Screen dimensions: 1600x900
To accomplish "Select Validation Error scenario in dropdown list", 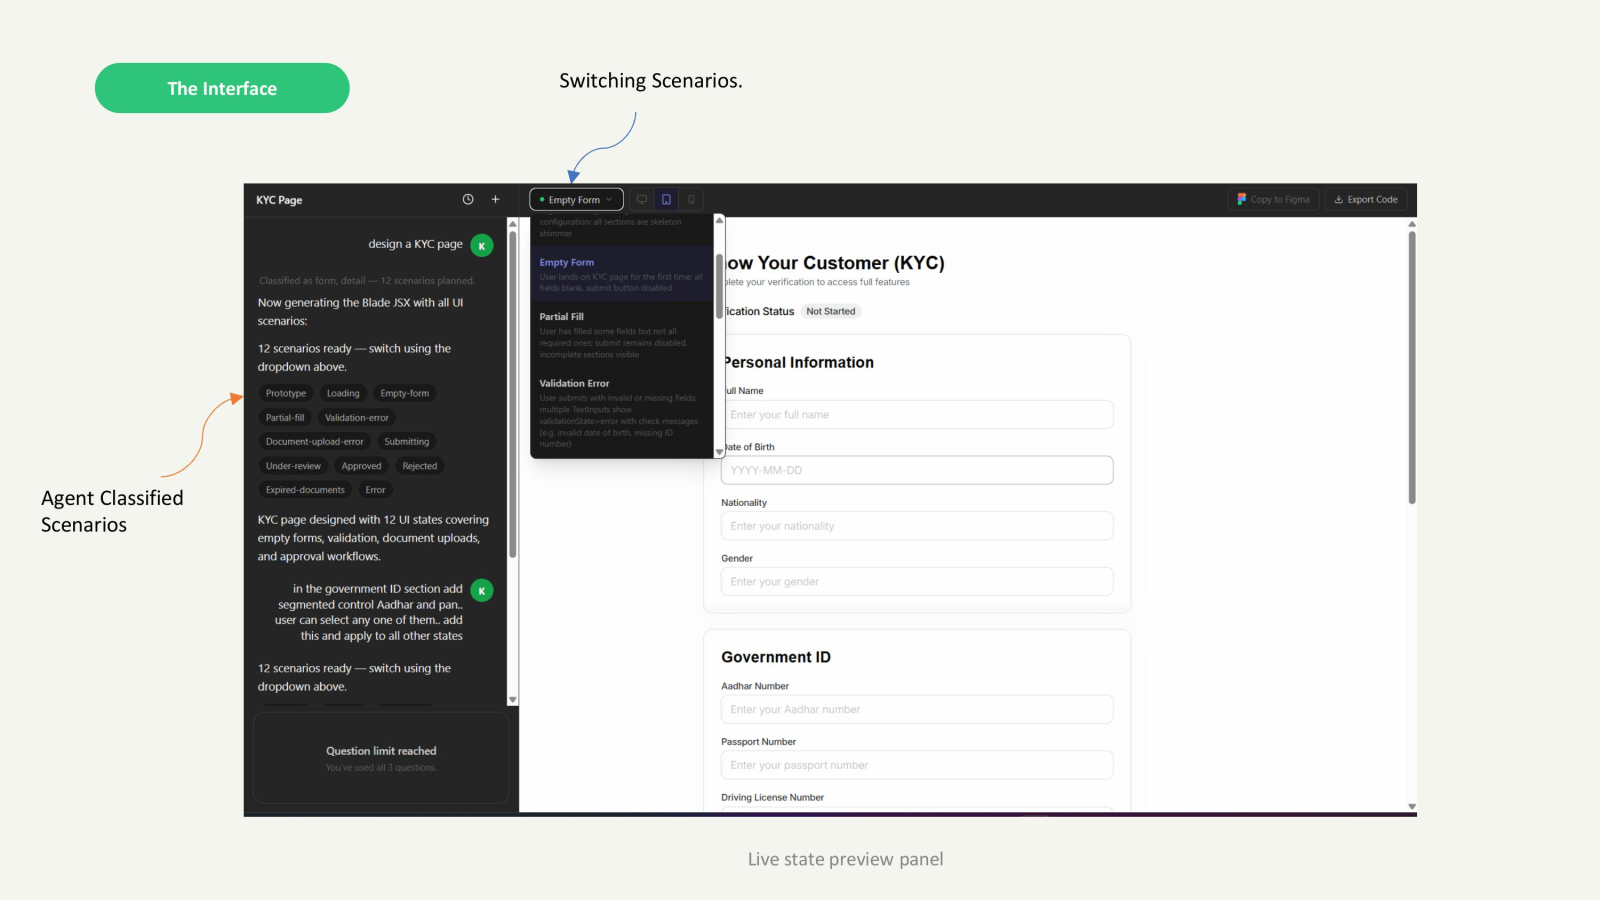I will (621, 412).
